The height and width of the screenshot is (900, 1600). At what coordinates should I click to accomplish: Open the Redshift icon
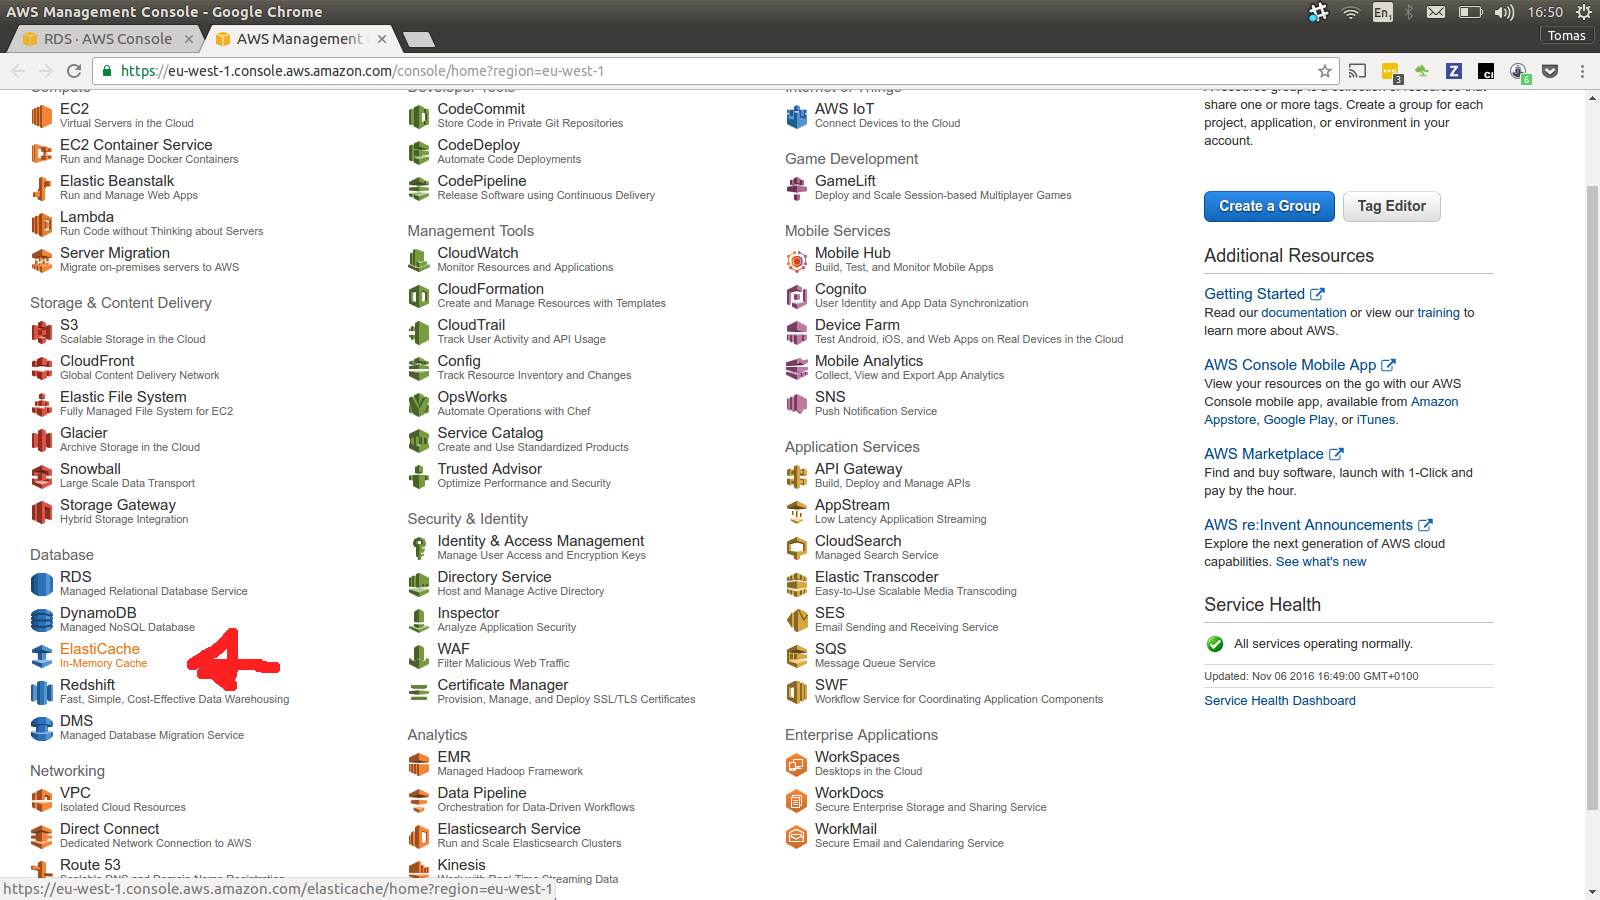(x=41, y=692)
